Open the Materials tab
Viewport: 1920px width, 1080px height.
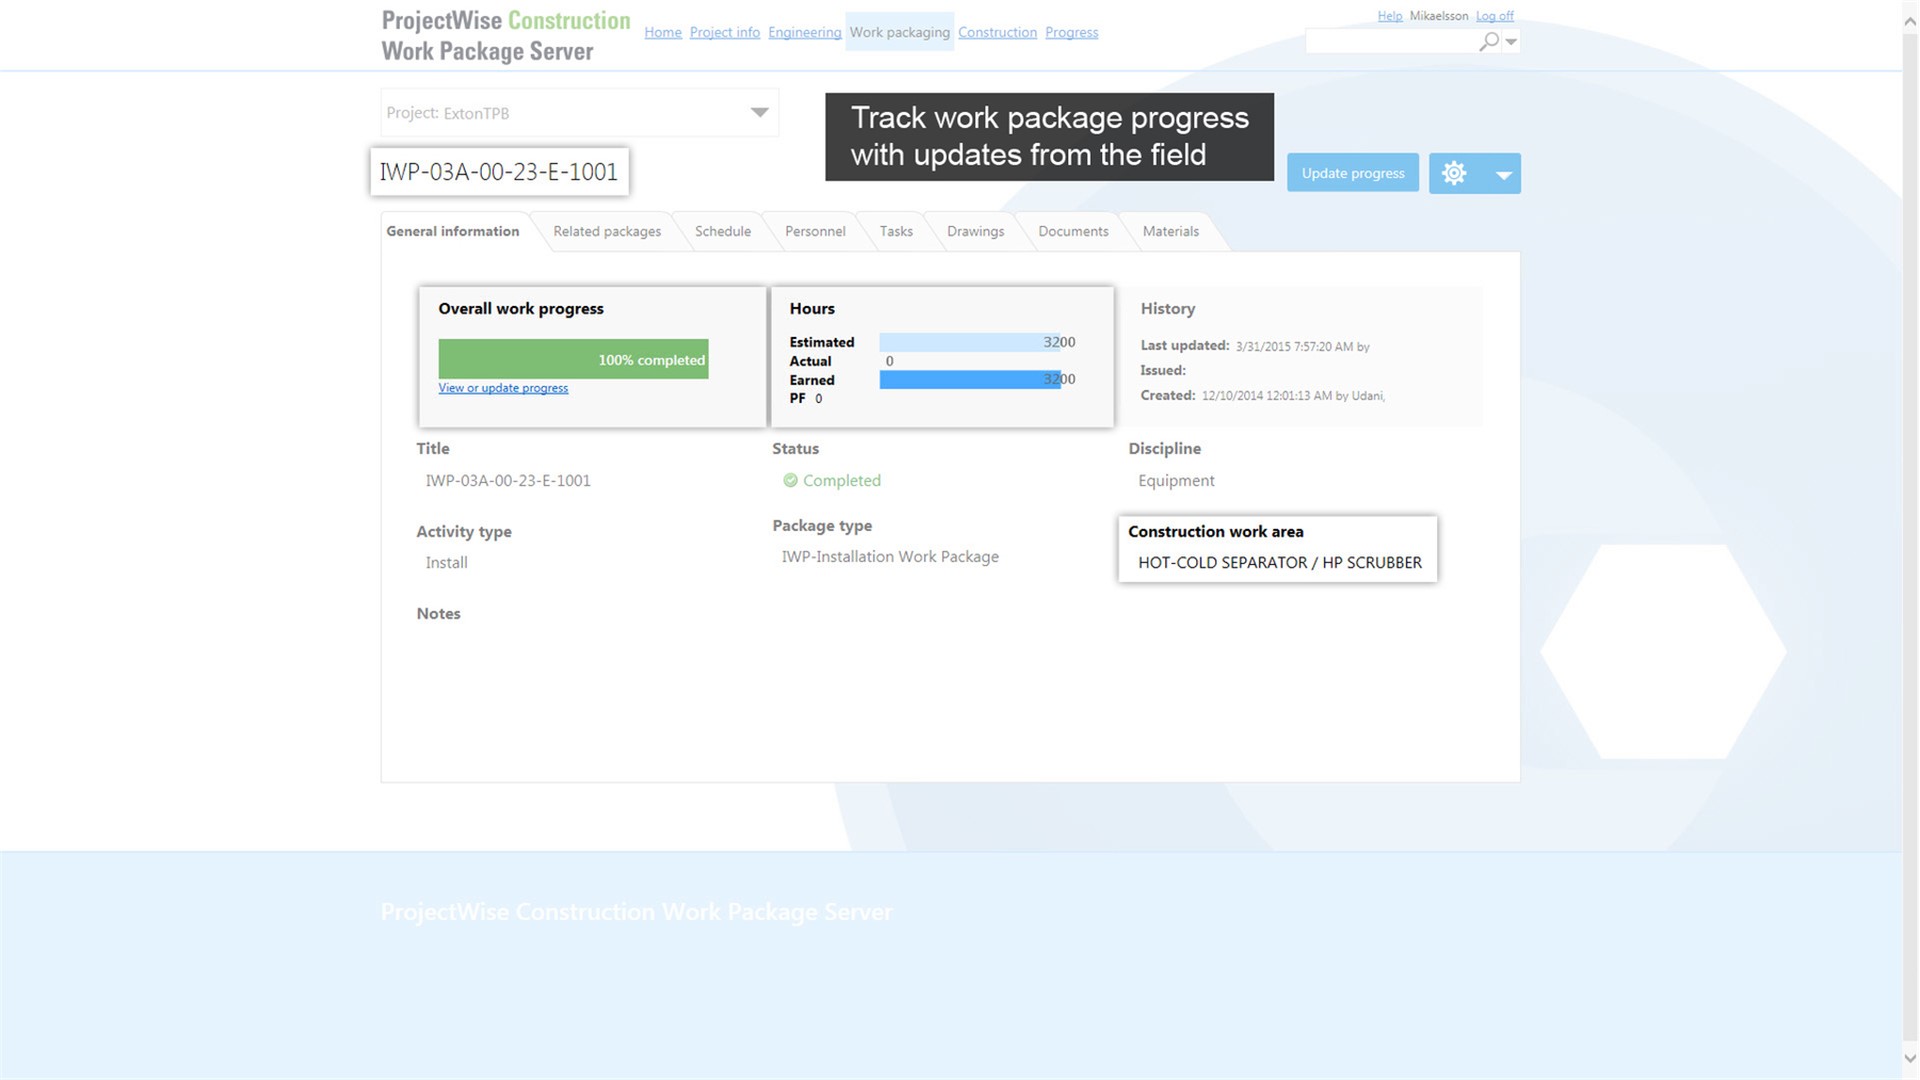(1170, 231)
